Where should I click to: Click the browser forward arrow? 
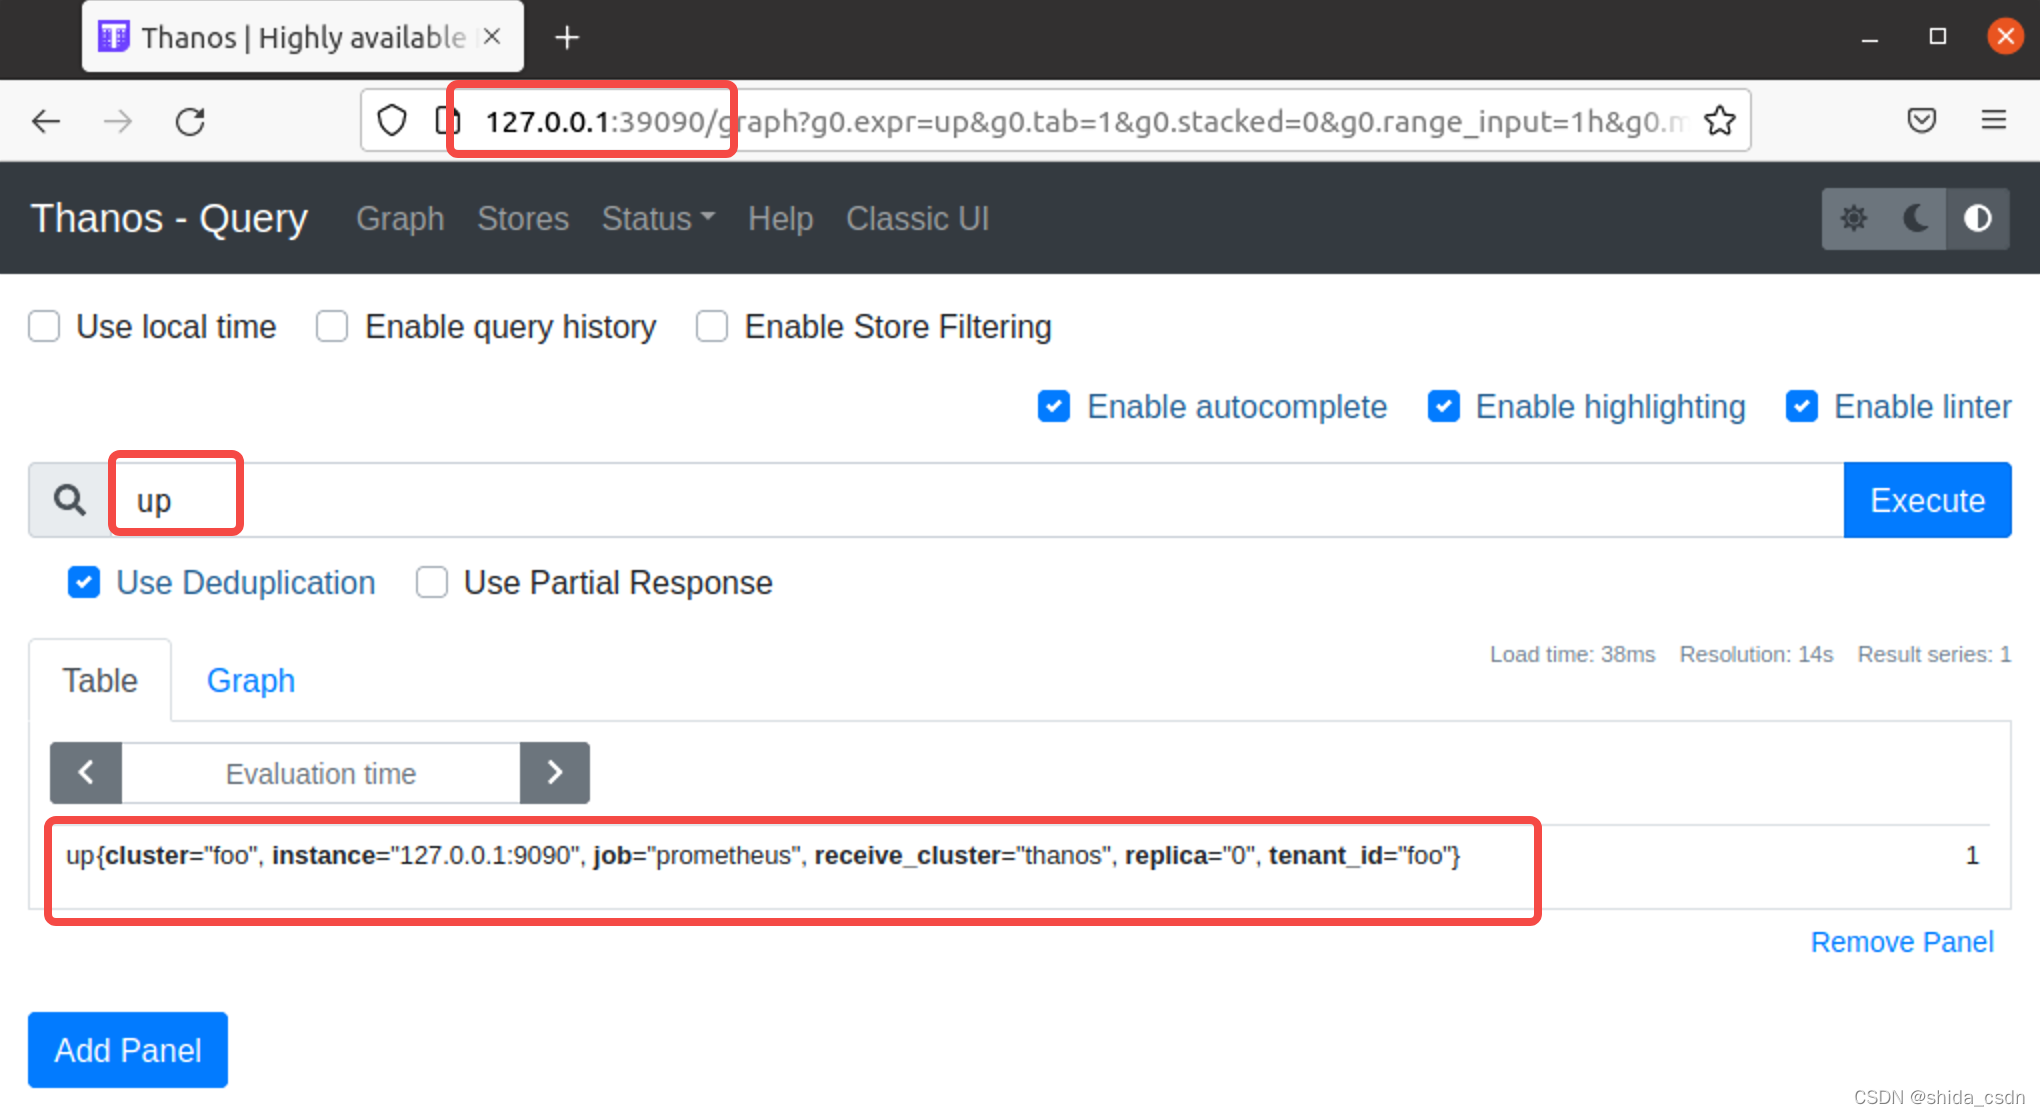(x=118, y=122)
